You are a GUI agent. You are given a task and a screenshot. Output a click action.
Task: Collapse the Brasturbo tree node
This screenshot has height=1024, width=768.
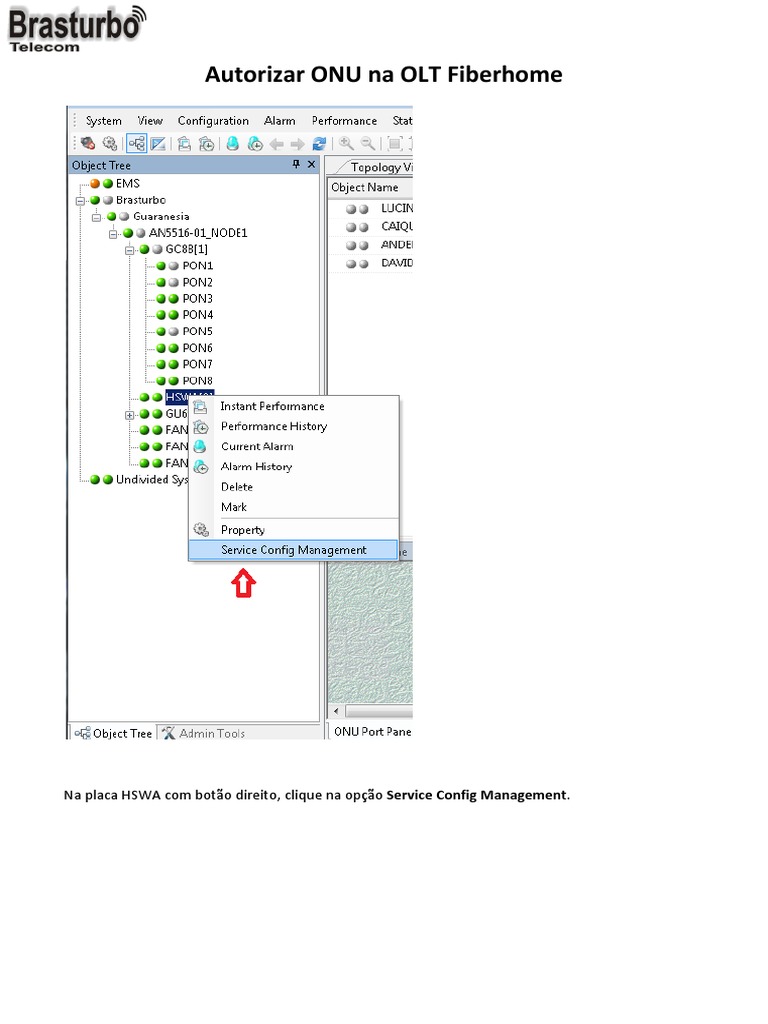[x=80, y=200]
